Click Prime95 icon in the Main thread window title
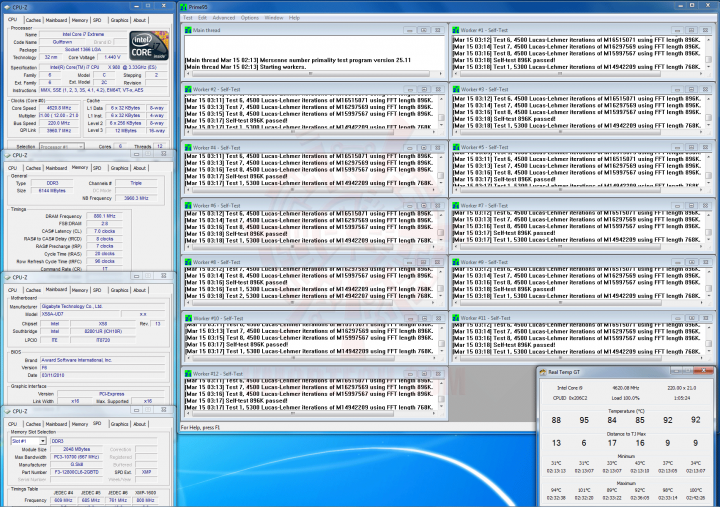This screenshot has width=720, height=507. [x=188, y=30]
